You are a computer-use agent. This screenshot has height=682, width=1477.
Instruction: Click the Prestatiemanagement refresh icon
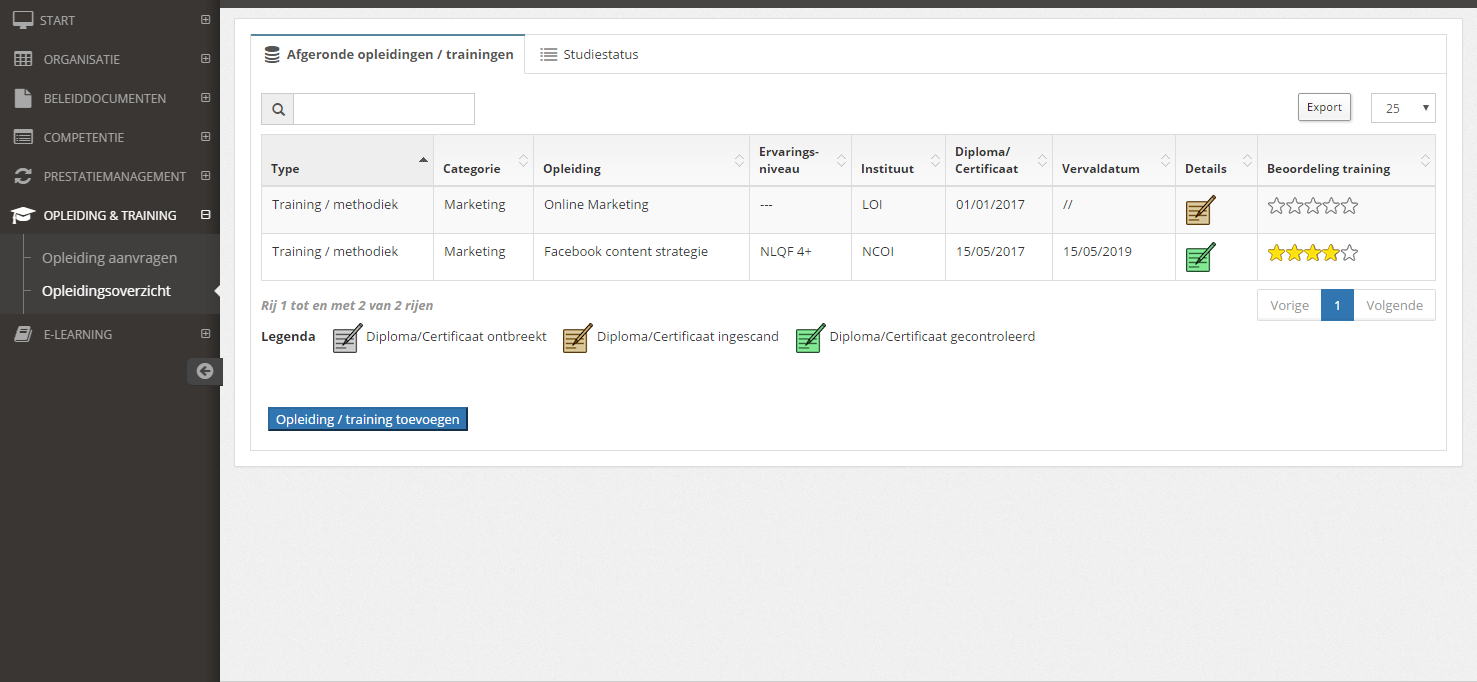[23, 176]
